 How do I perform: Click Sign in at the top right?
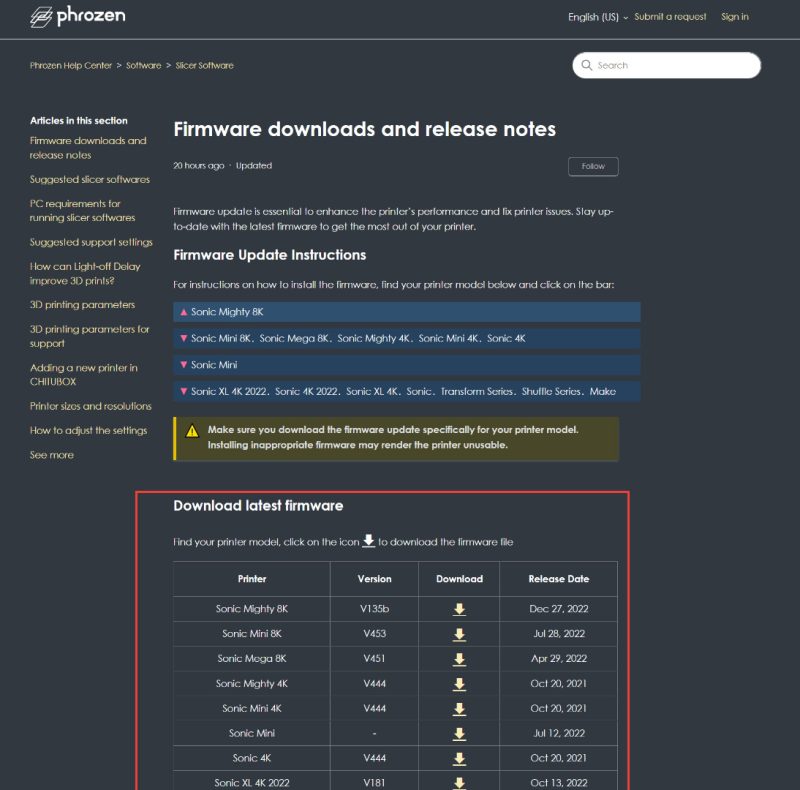(x=735, y=17)
